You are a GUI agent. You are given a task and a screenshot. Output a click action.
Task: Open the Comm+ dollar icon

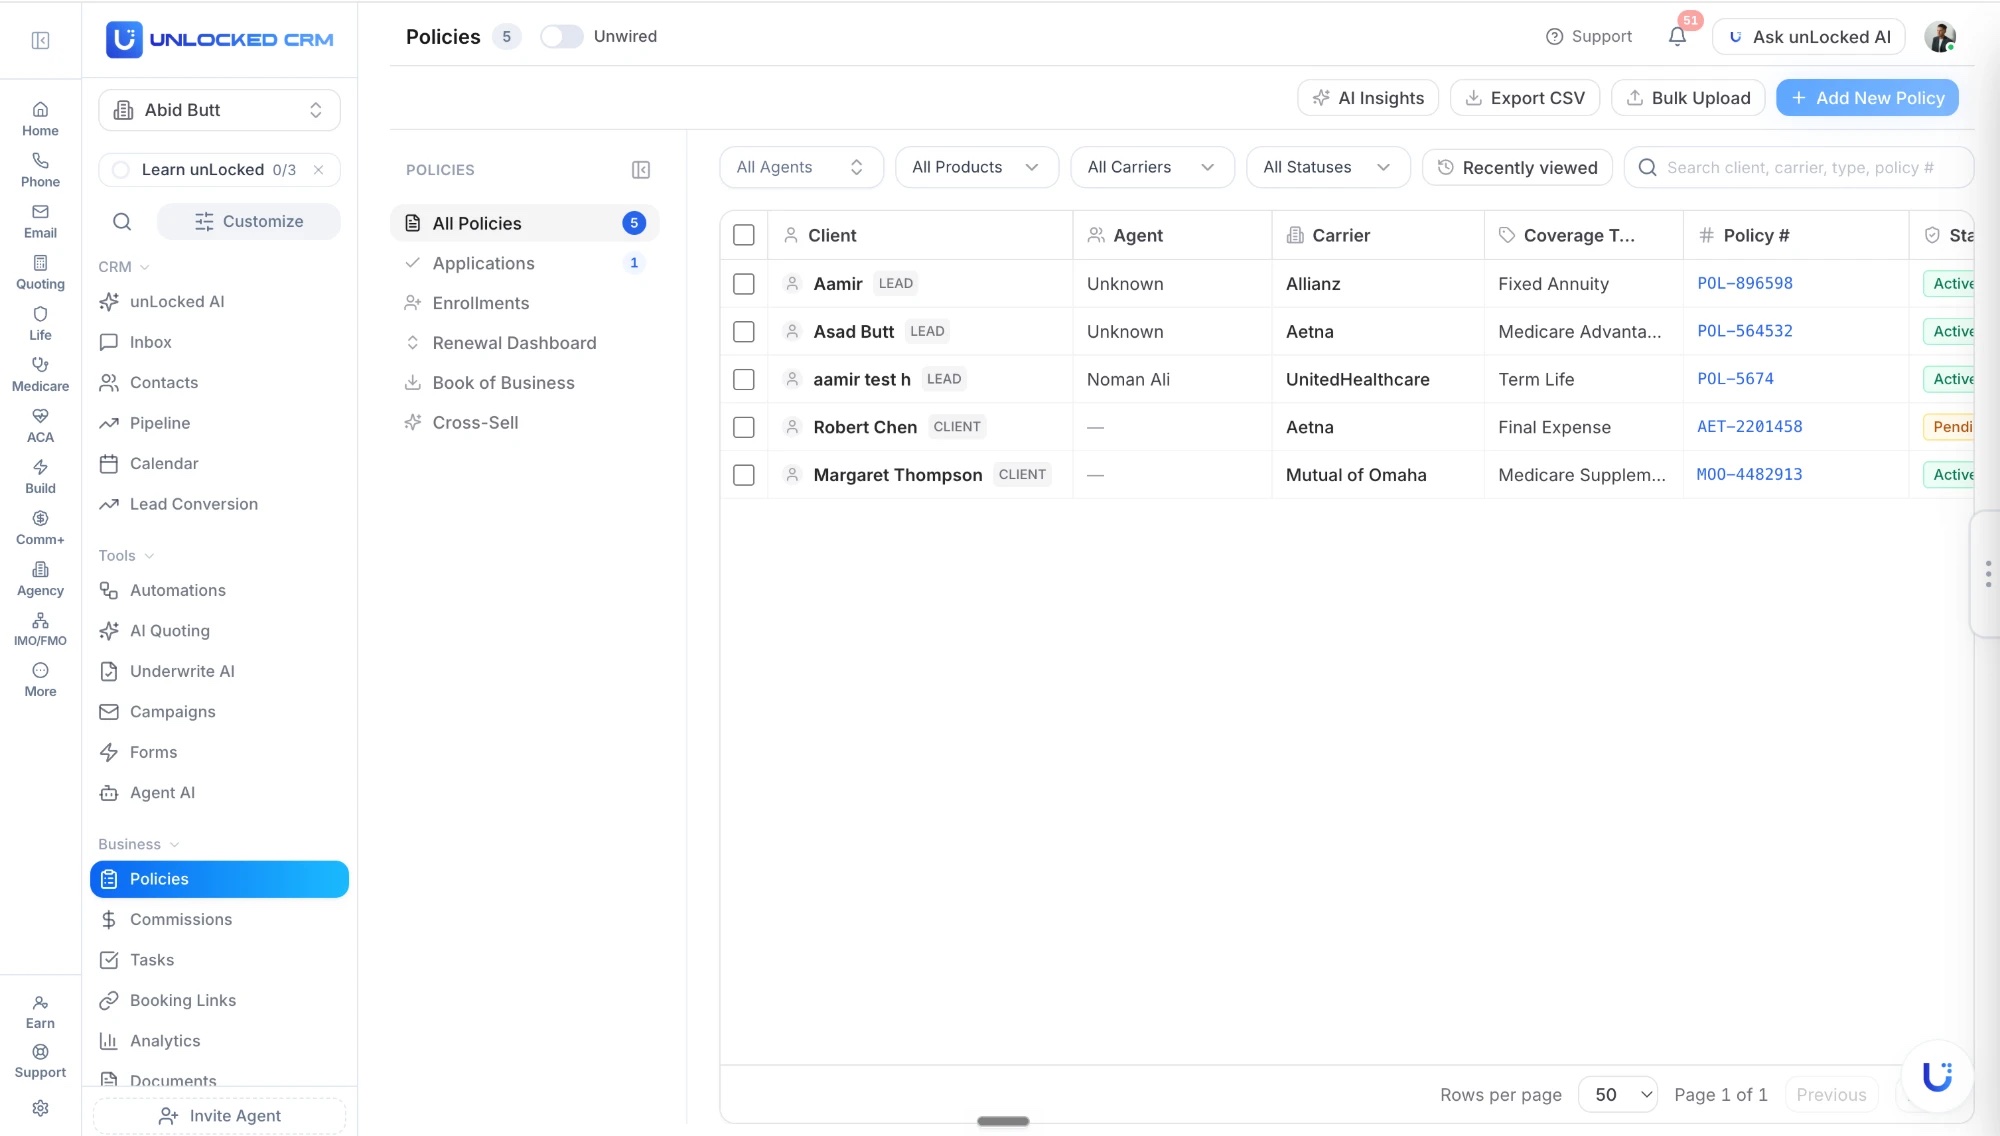pyautogui.click(x=40, y=526)
